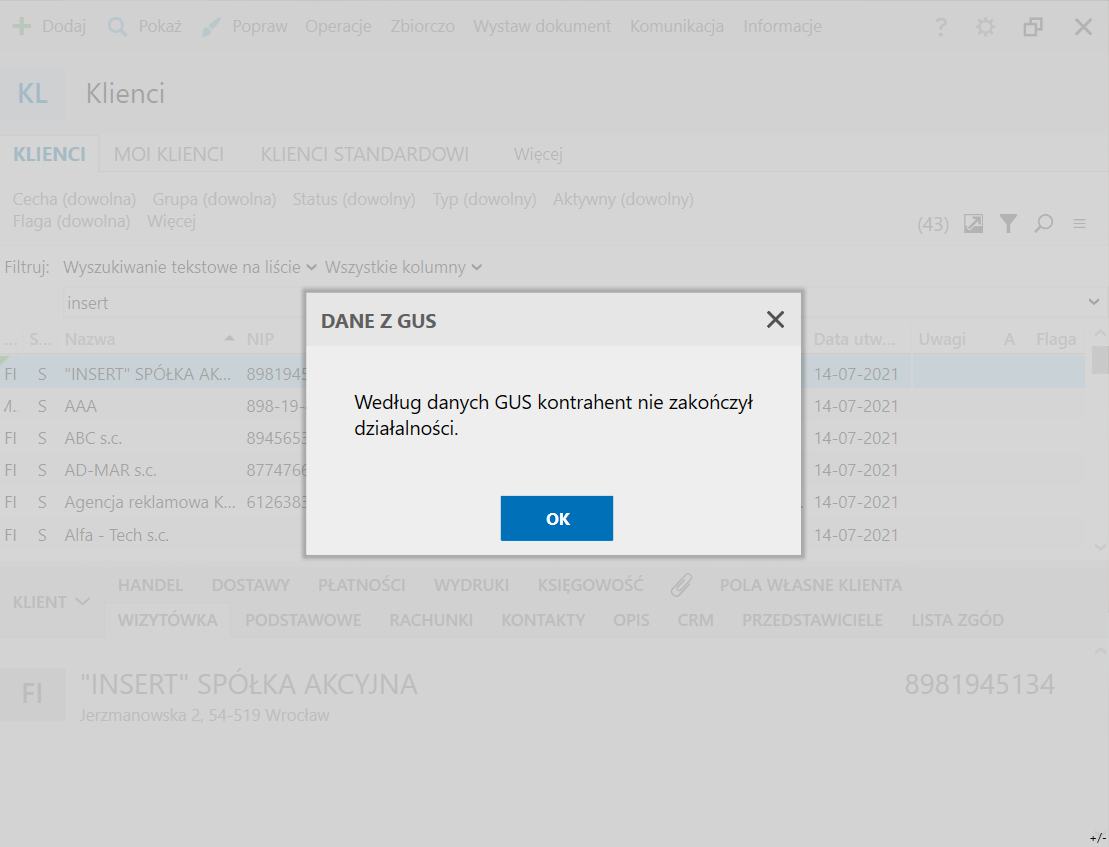Click the funnel filter icon

[x=1008, y=224]
